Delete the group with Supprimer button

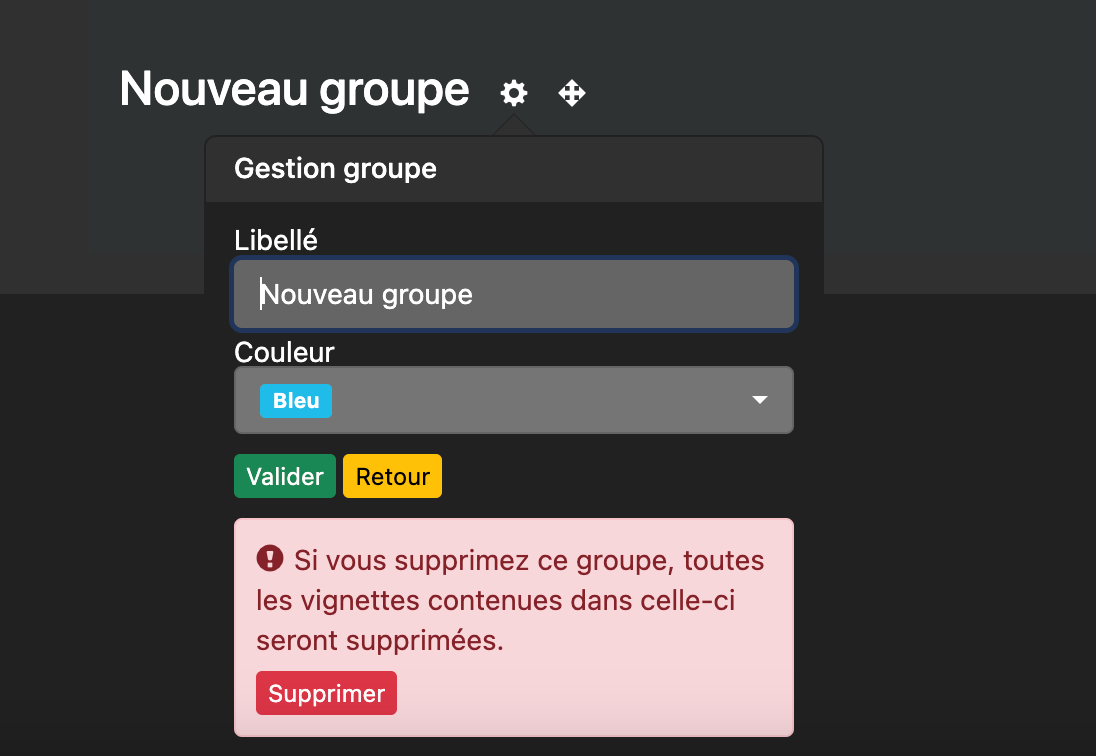[326, 693]
